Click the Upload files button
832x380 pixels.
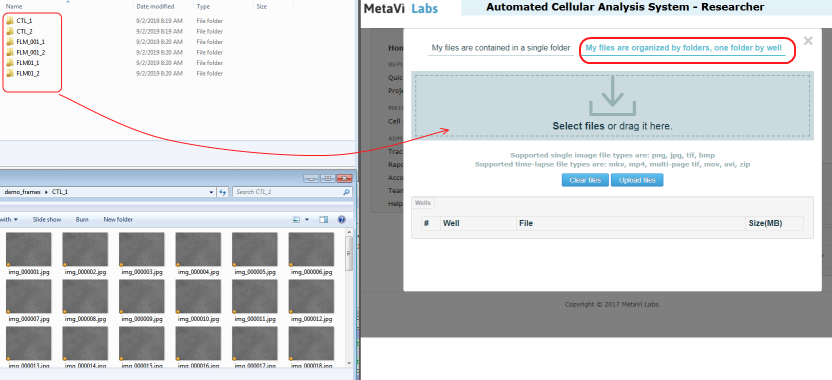click(x=637, y=180)
